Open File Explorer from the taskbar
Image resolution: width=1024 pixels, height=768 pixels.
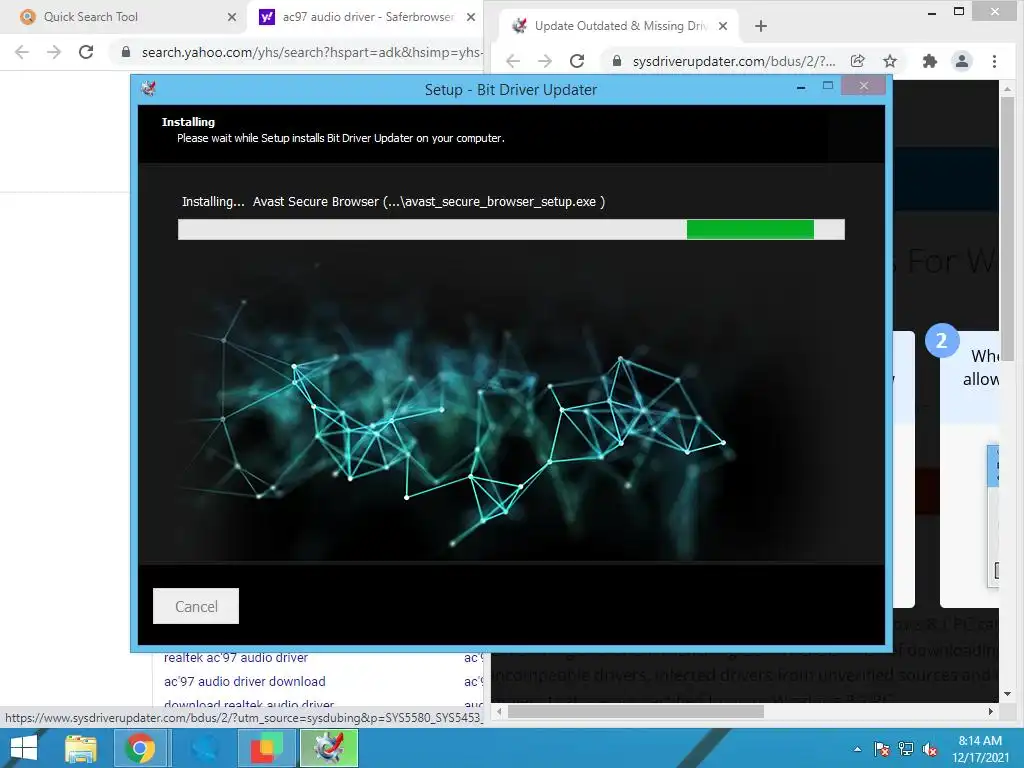click(x=81, y=748)
